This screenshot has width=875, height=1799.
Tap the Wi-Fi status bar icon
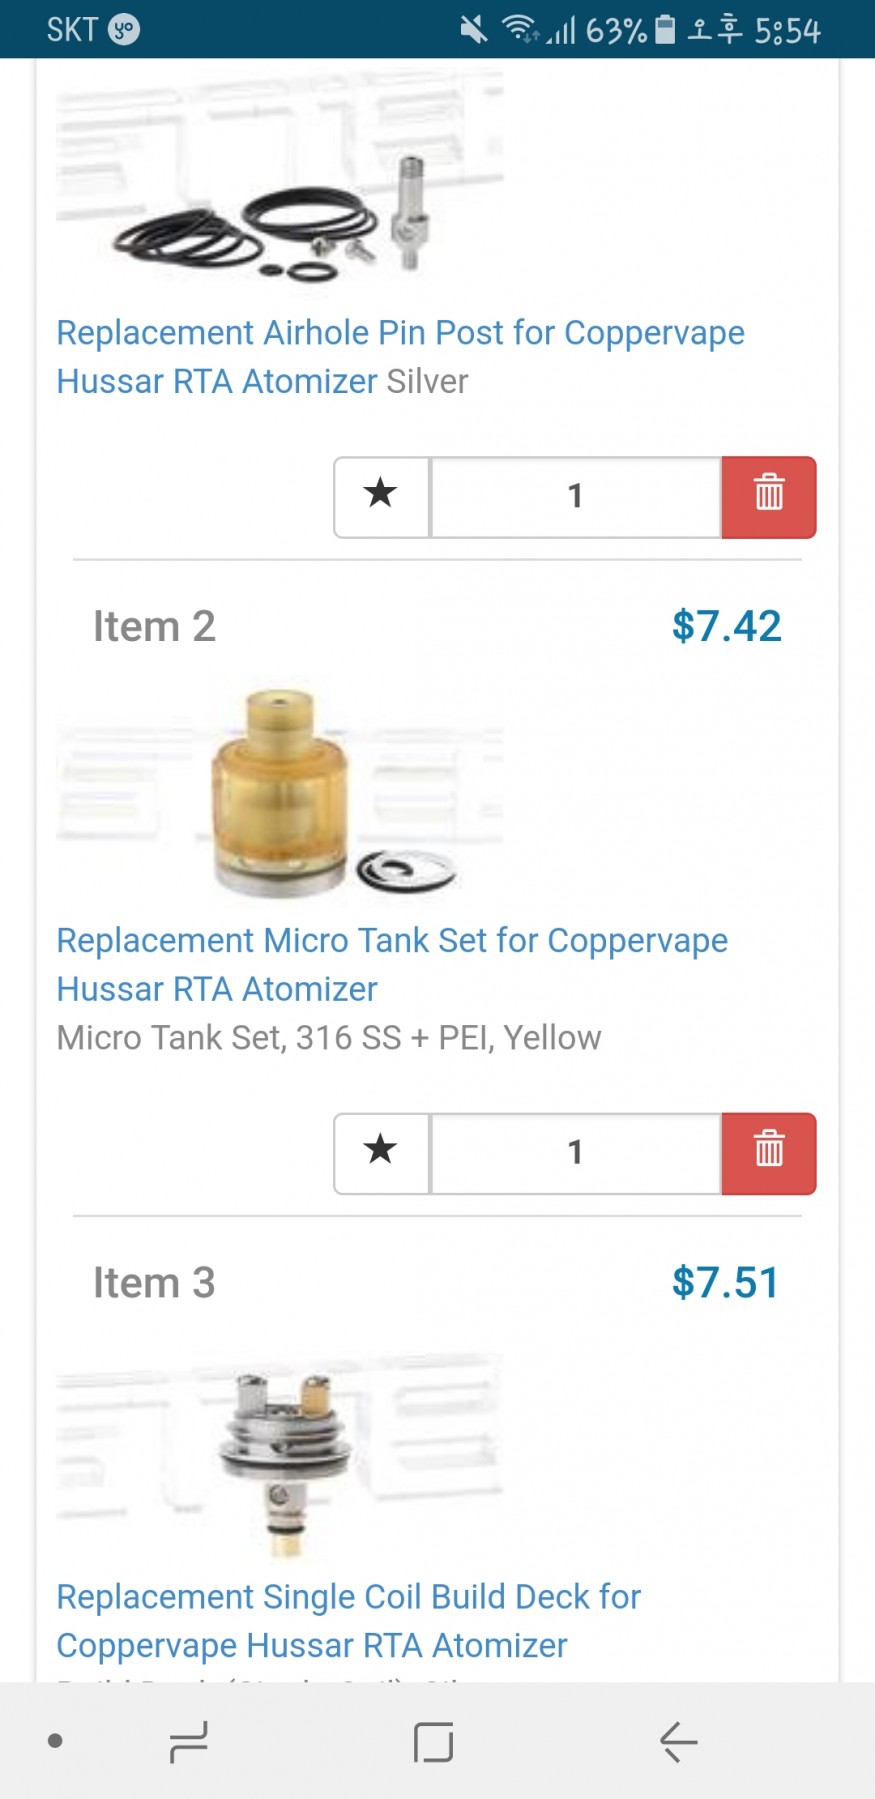[519, 29]
